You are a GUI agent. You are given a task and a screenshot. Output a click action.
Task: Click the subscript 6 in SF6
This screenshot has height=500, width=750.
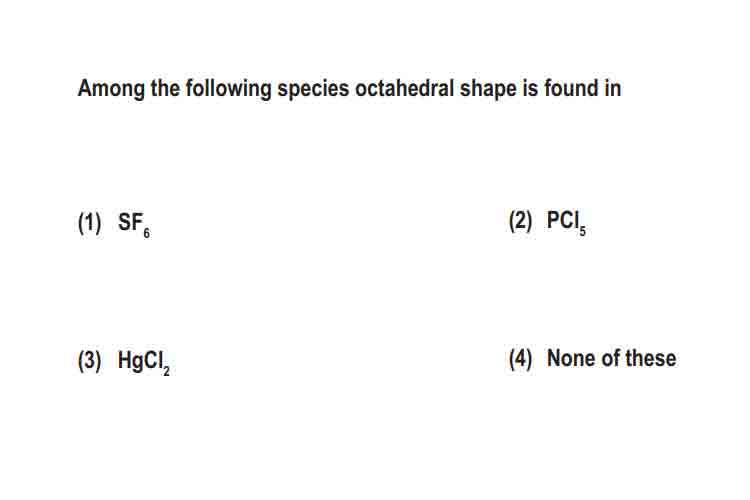(x=146, y=233)
